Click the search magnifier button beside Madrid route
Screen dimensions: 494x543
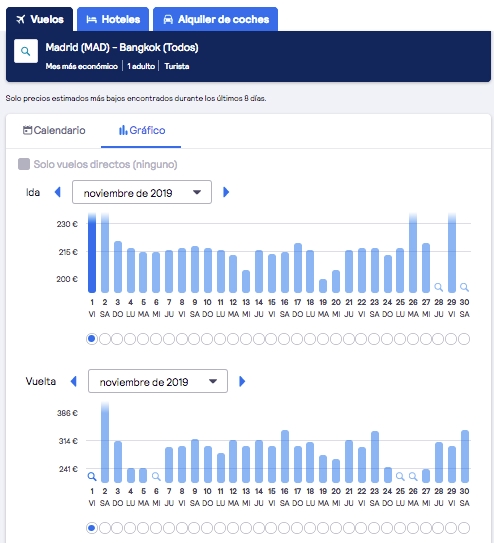click(26, 51)
